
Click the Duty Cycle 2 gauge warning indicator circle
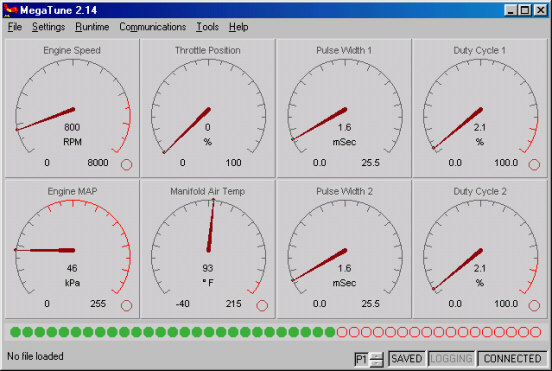(534, 305)
